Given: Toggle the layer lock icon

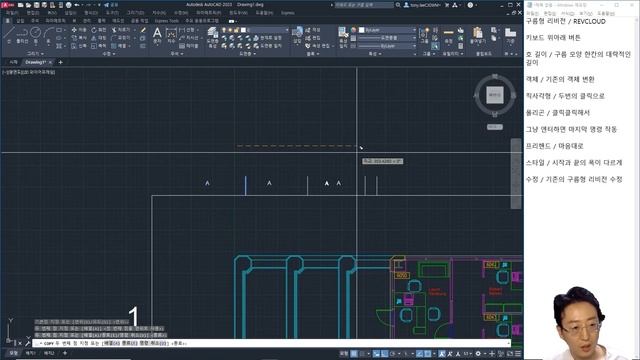Looking at the screenshot, I should [x=236, y=30].
